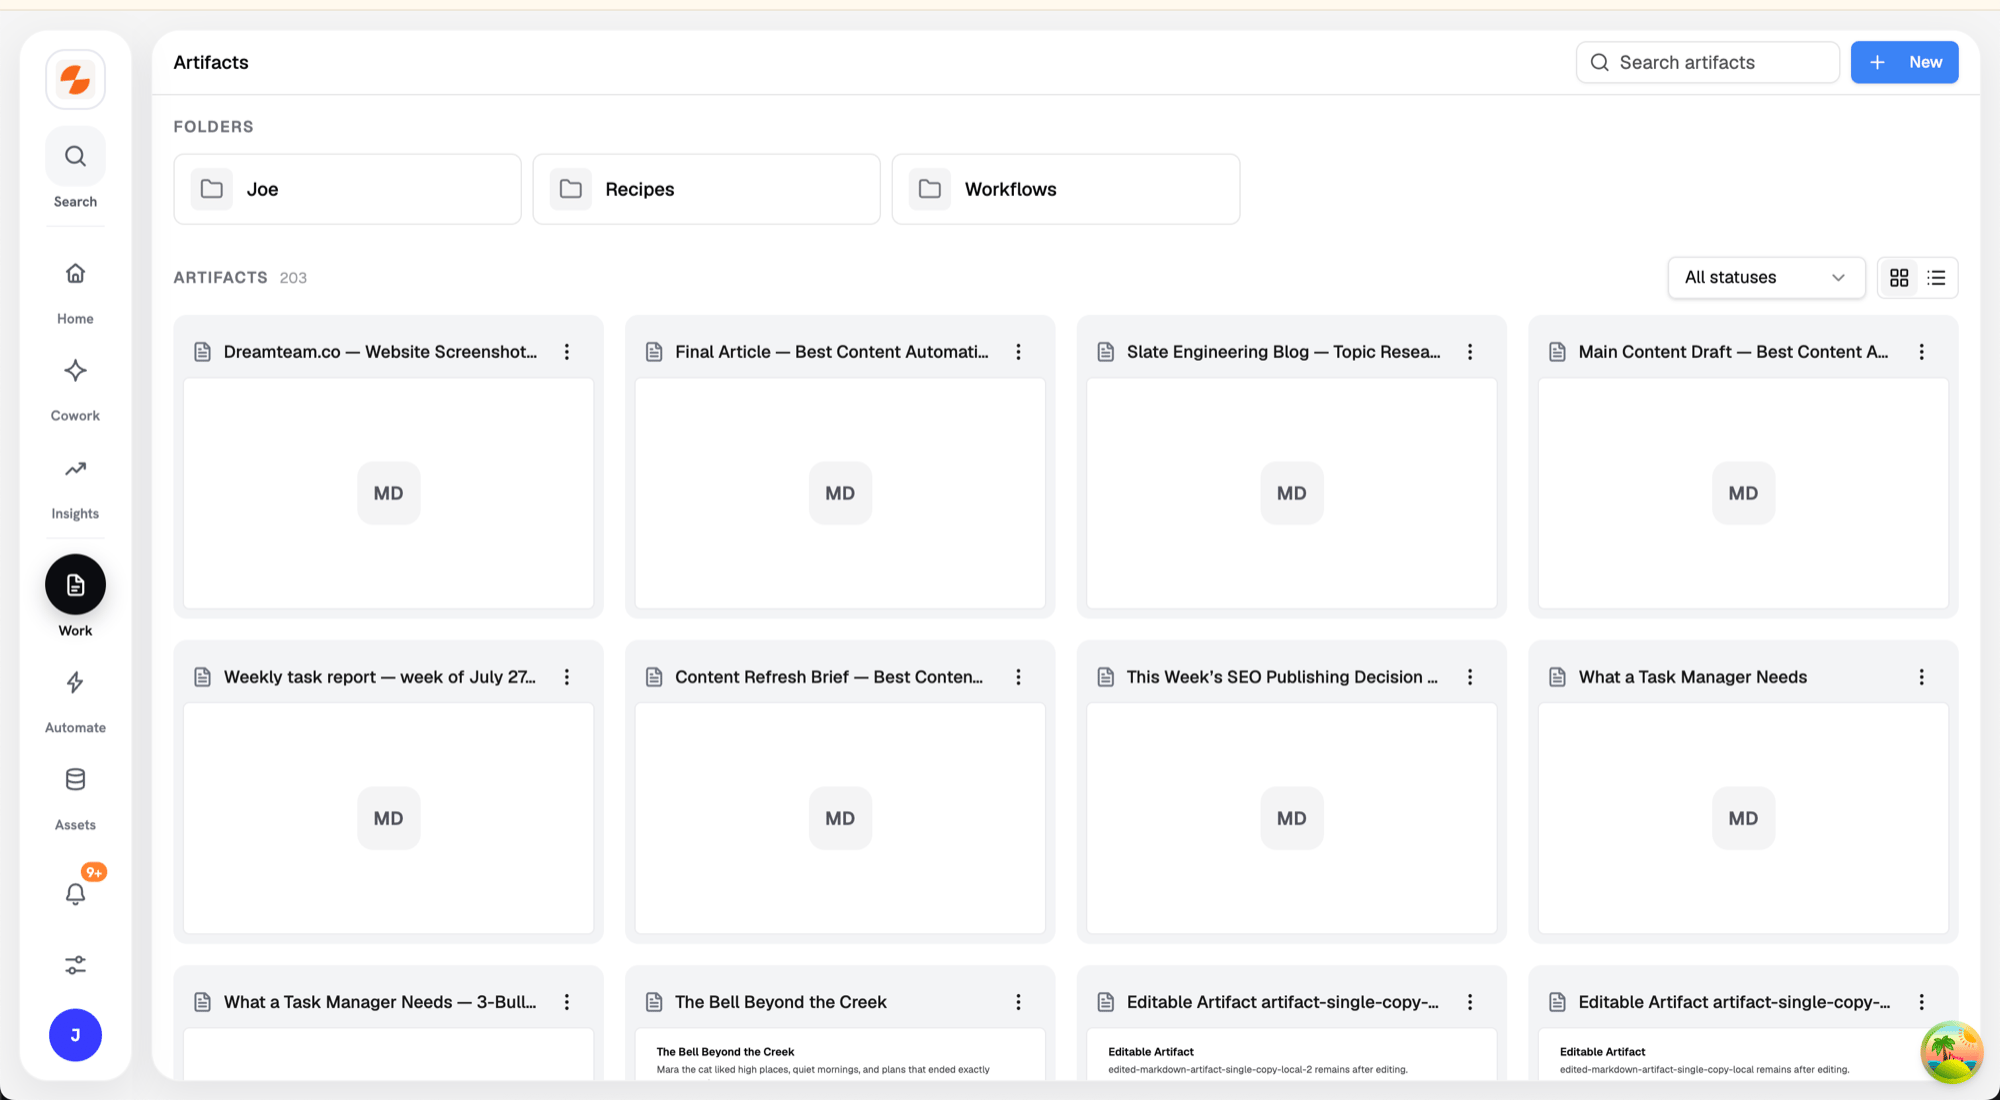Open This Week's SEO Publishing Decision thumbnail

click(1291, 818)
